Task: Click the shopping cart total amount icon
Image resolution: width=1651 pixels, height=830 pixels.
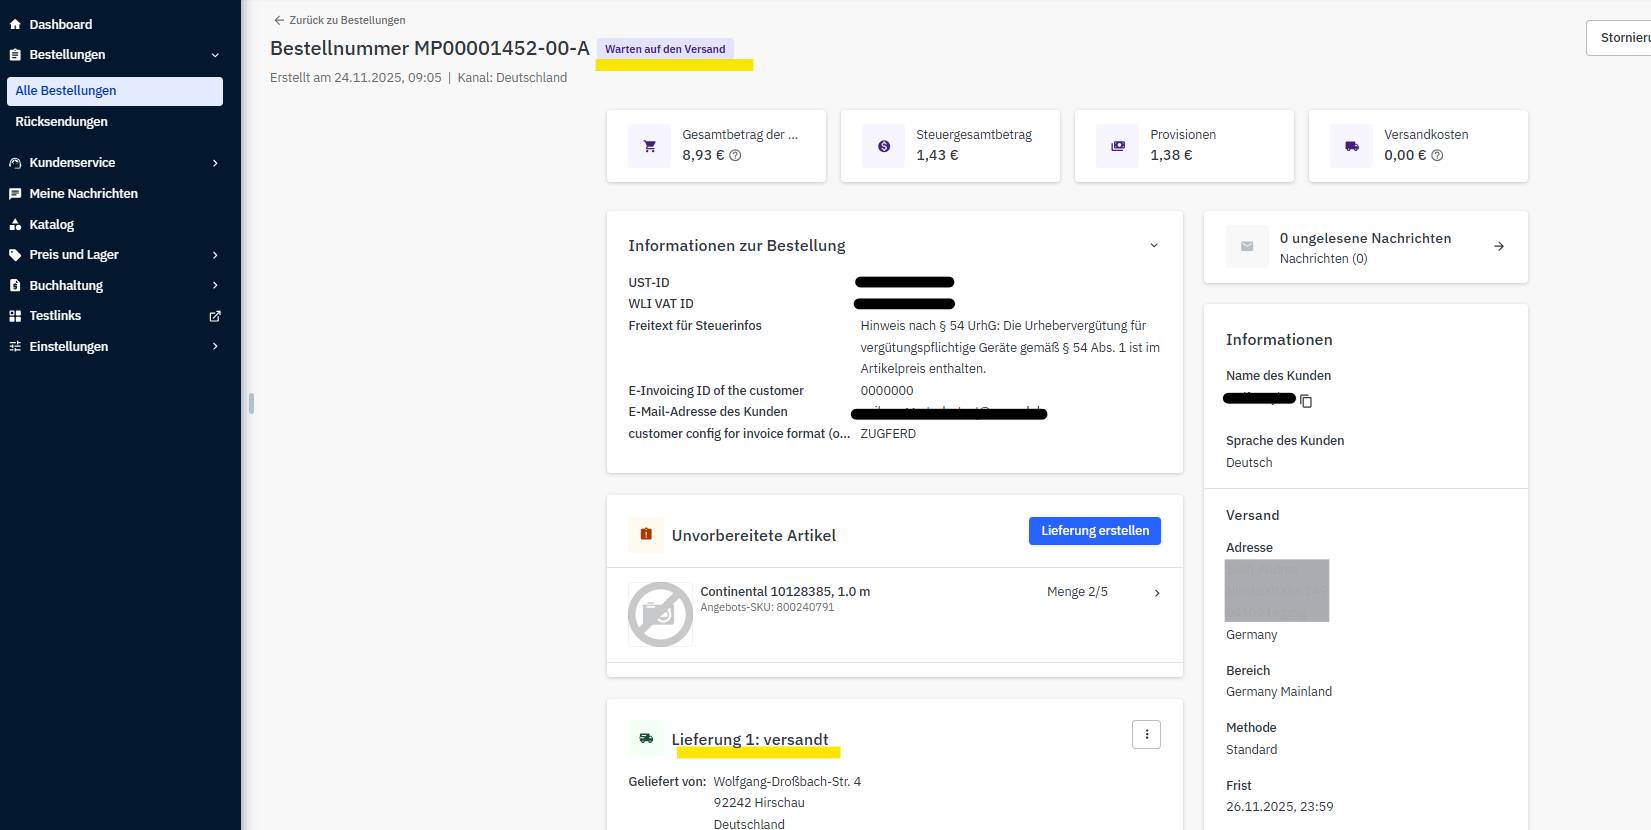Action: click(649, 146)
